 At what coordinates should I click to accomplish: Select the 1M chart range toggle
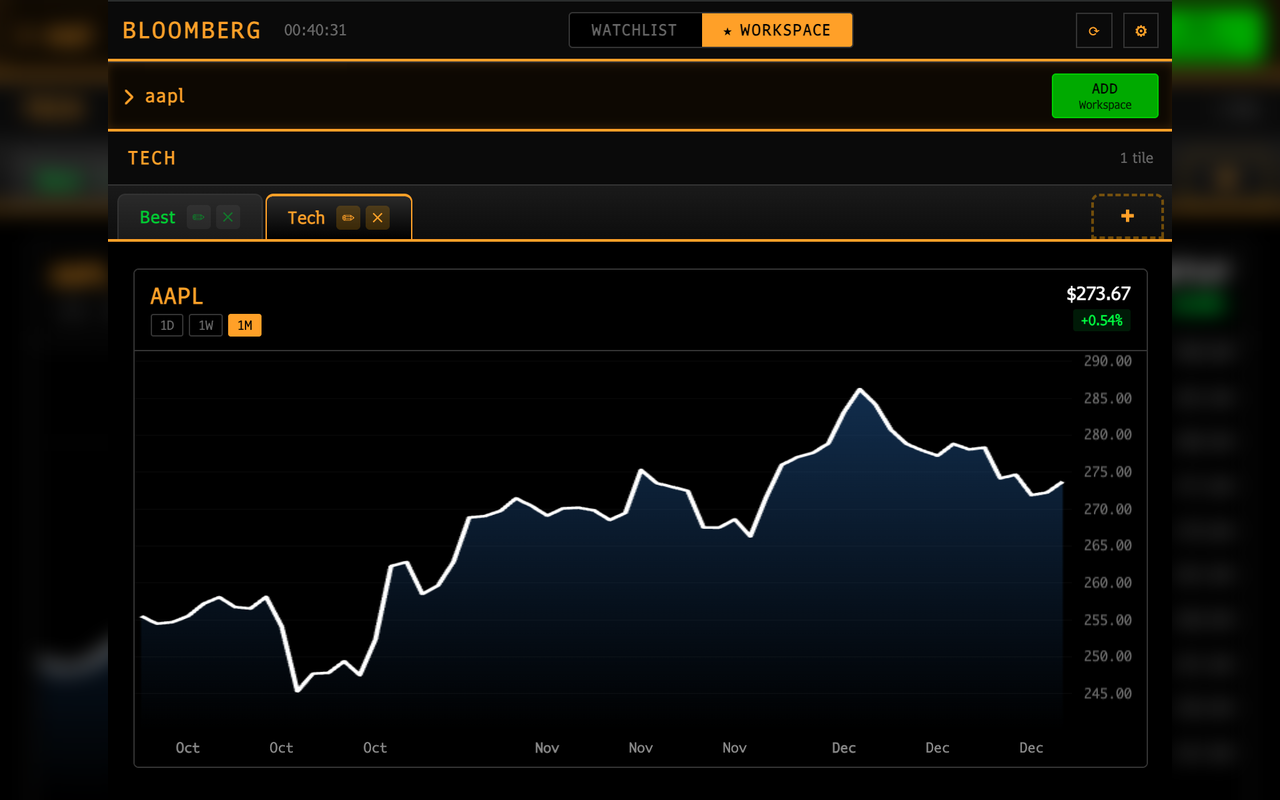244,324
